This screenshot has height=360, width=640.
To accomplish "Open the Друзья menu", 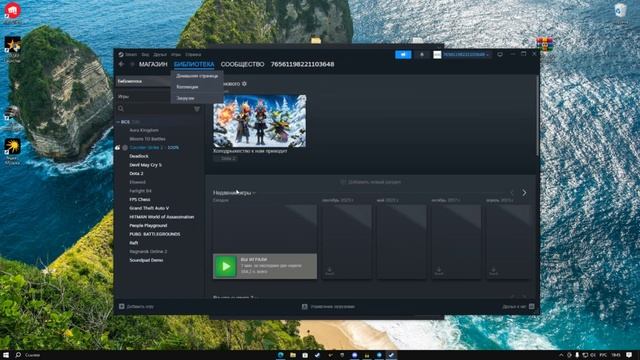I will pyautogui.click(x=160, y=54).
